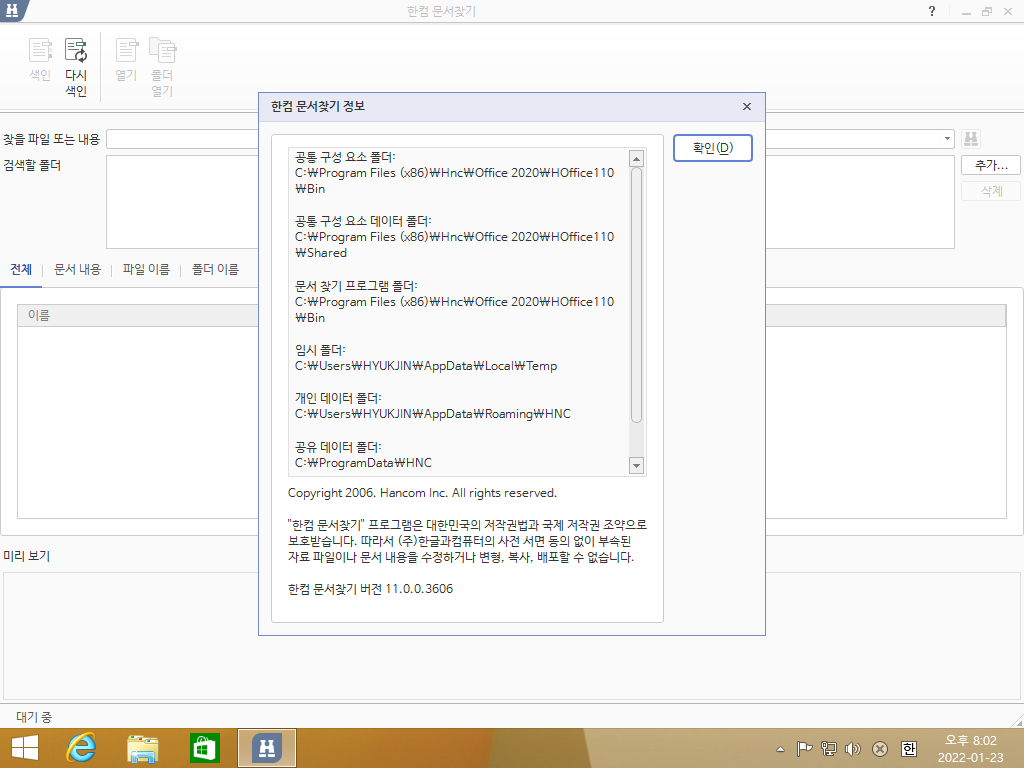Click the 열기 (open) toolbar icon

[126, 59]
